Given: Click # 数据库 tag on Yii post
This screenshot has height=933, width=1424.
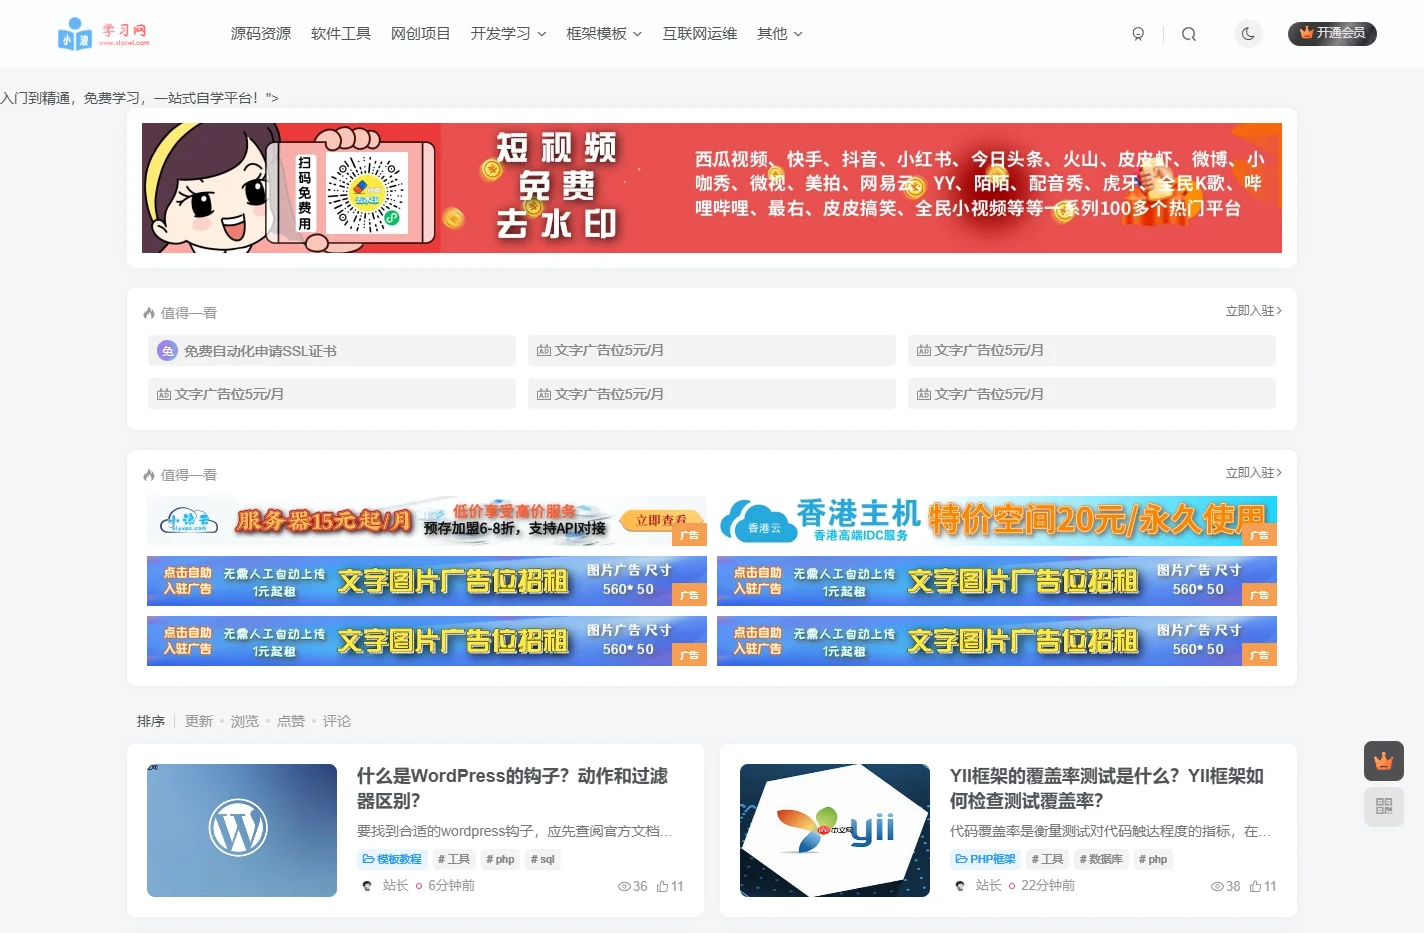Looking at the screenshot, I should click(x=1101, y=859).
